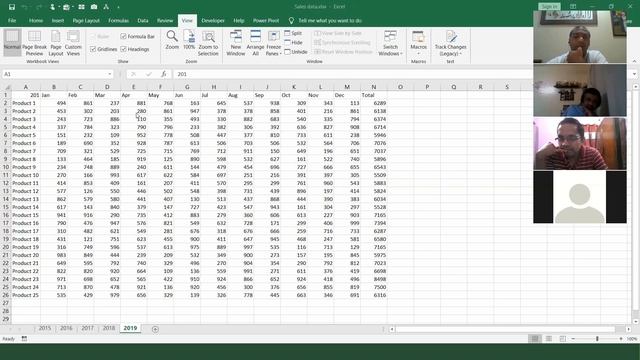Click Arrange All windows
Viewport: 640px width, 360px height.
point(255,43)
